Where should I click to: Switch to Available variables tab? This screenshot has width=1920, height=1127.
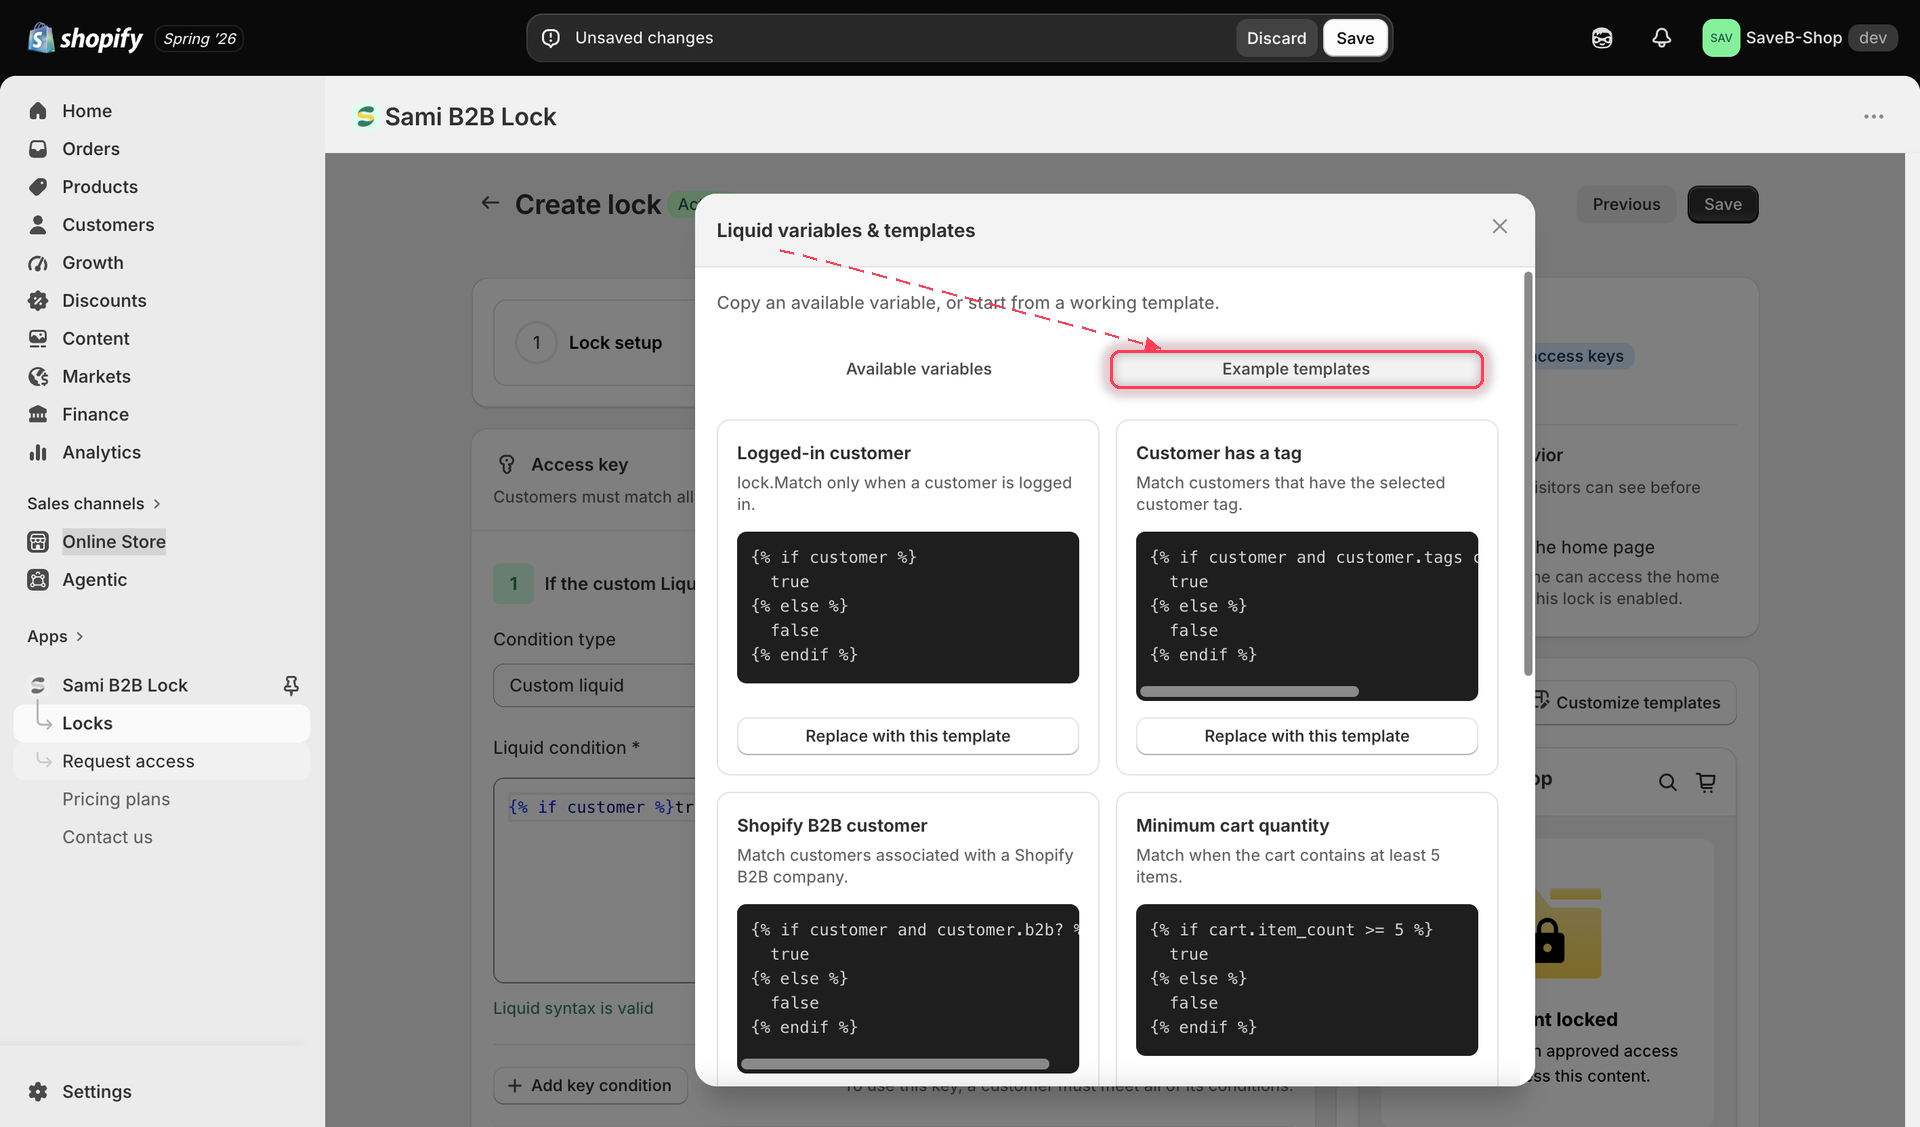(x=918, y=369)
